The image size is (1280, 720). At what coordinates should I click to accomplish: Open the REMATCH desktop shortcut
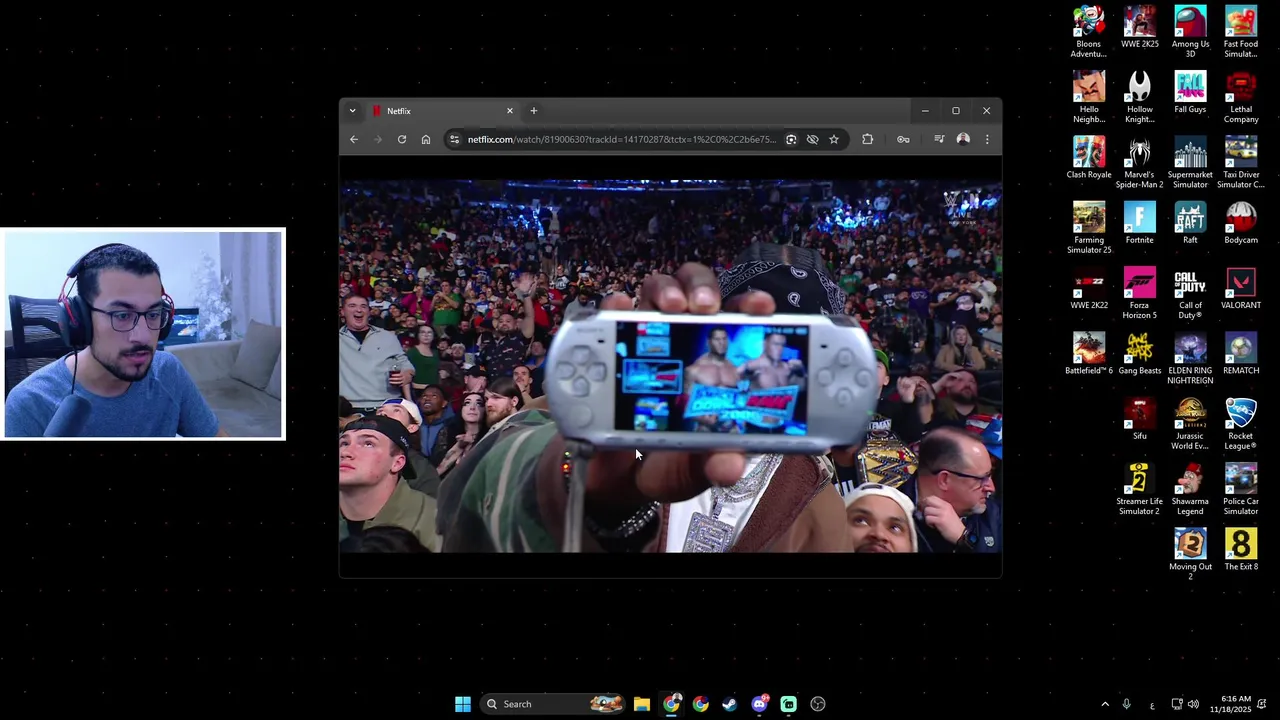(x=1241, y=354)
